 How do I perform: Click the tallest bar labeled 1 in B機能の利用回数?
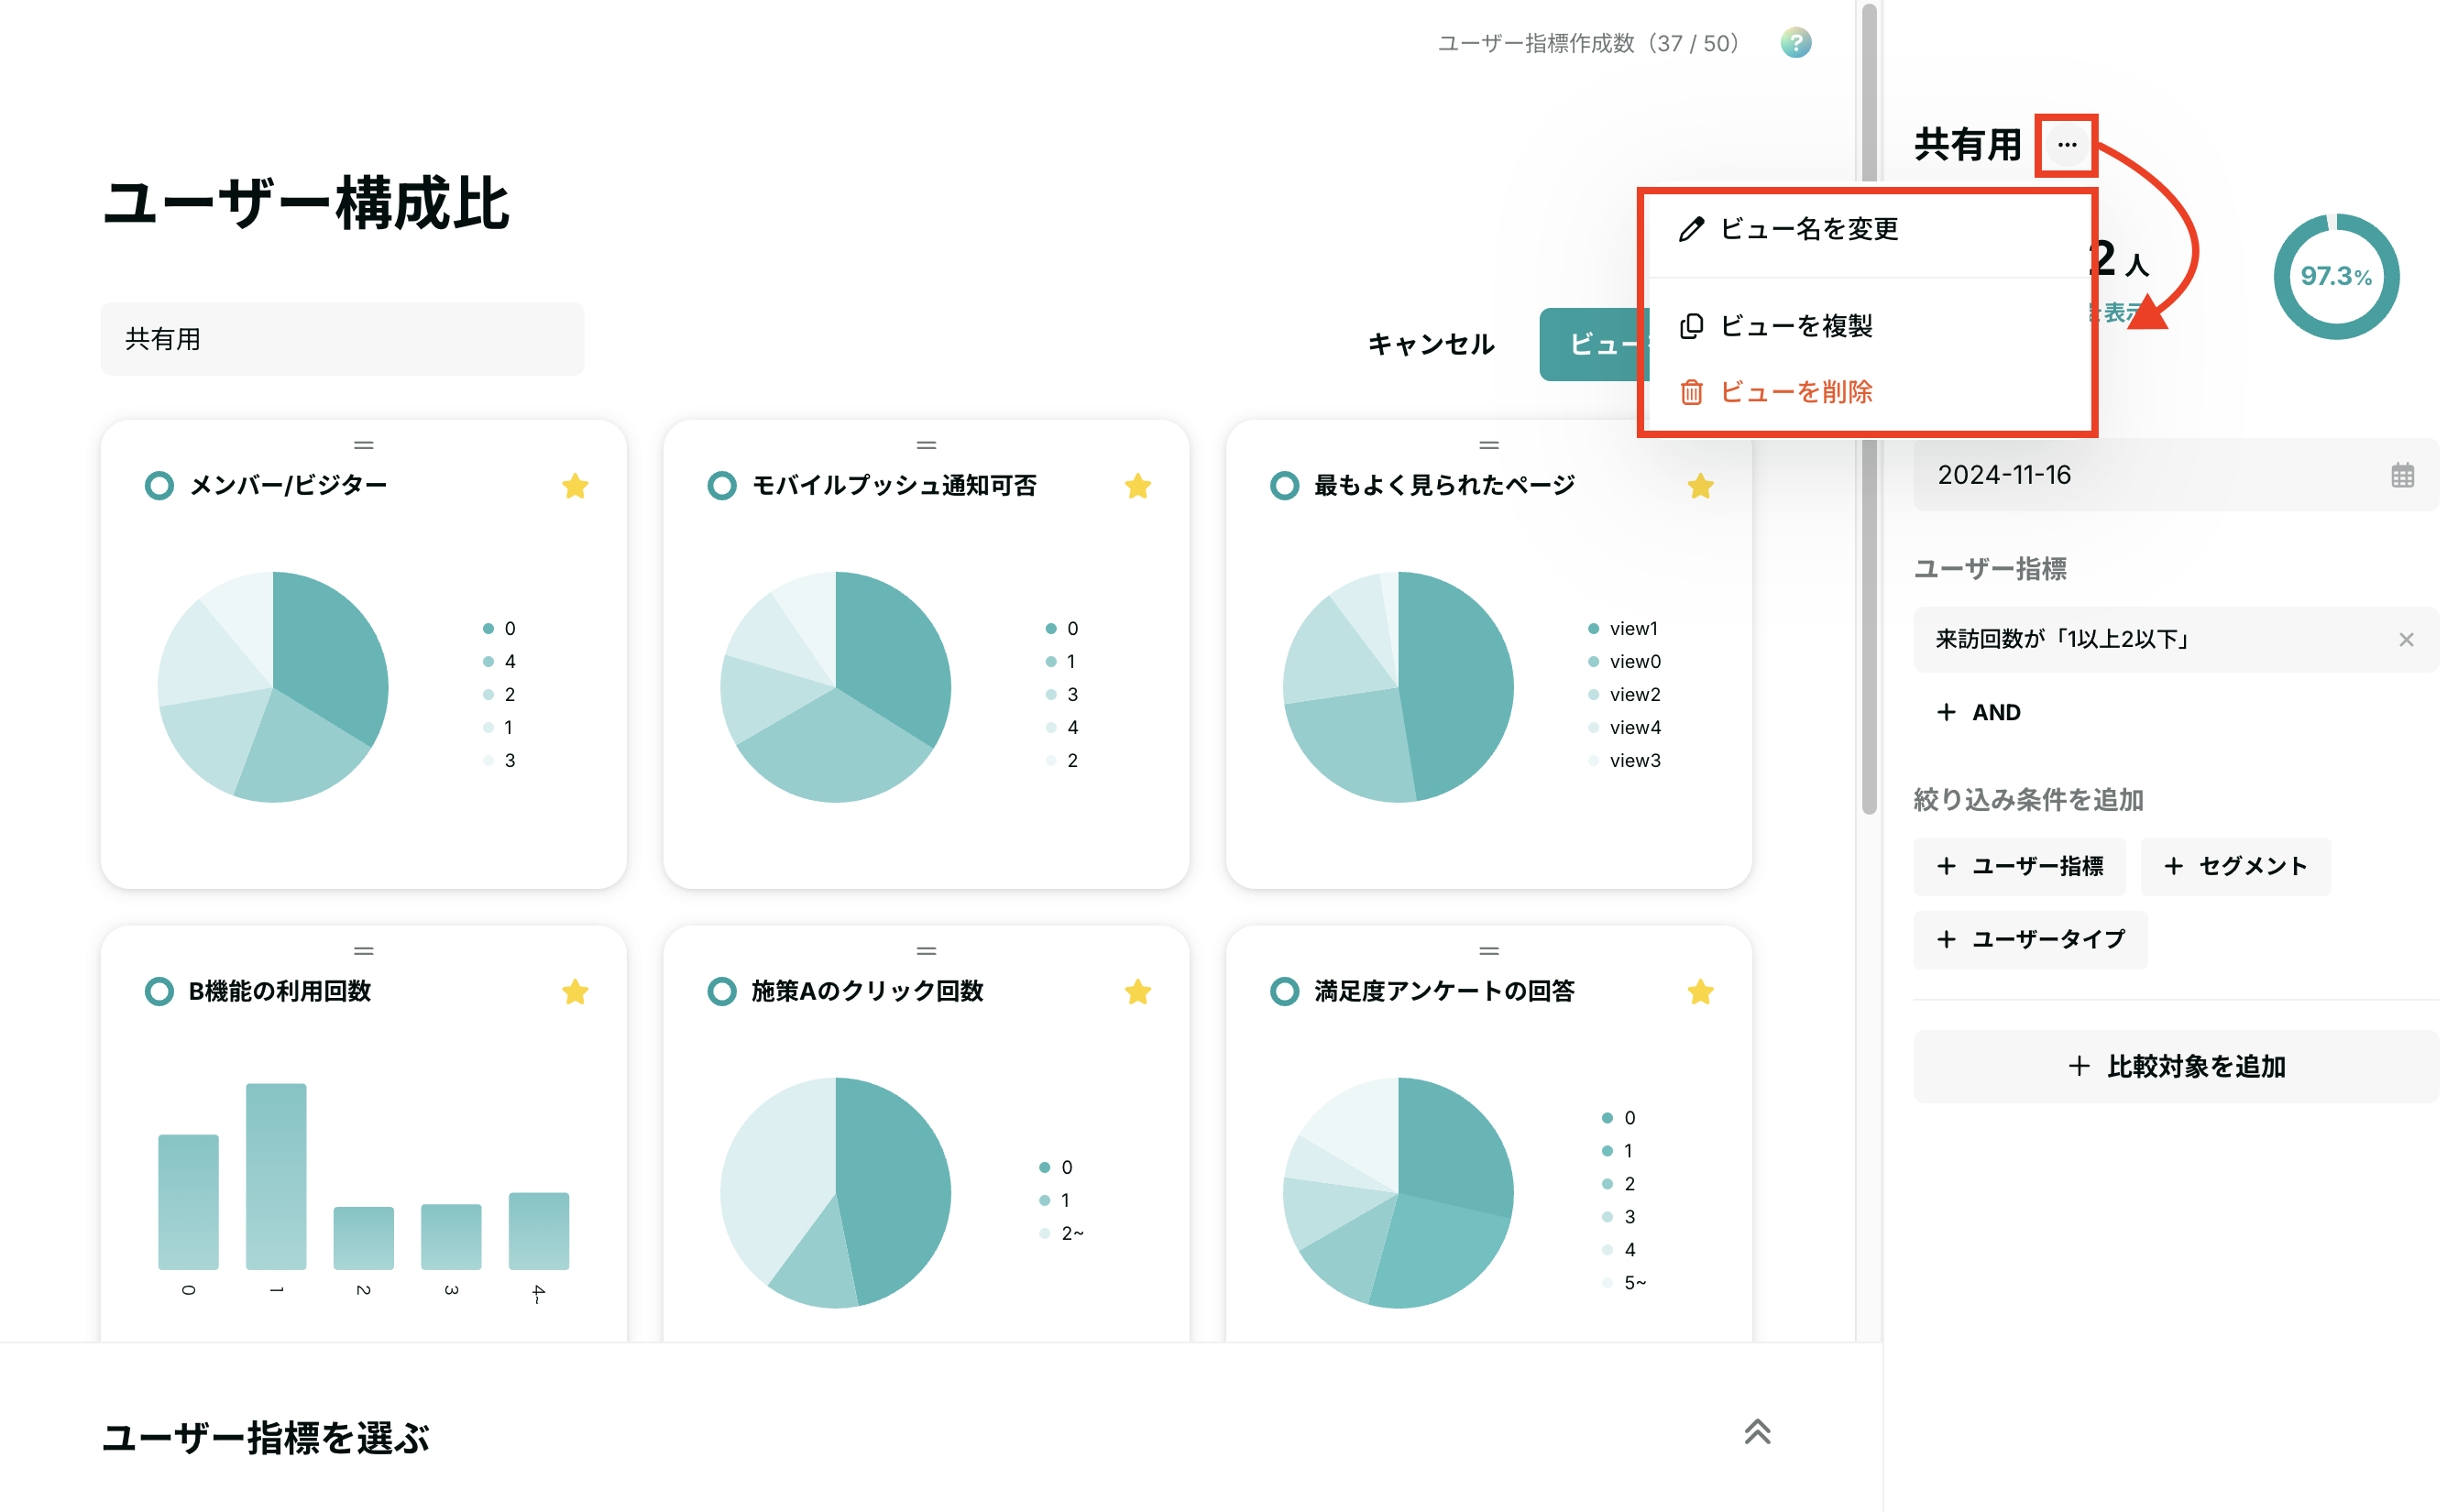pyautogui.click(x=276, y=1176)
